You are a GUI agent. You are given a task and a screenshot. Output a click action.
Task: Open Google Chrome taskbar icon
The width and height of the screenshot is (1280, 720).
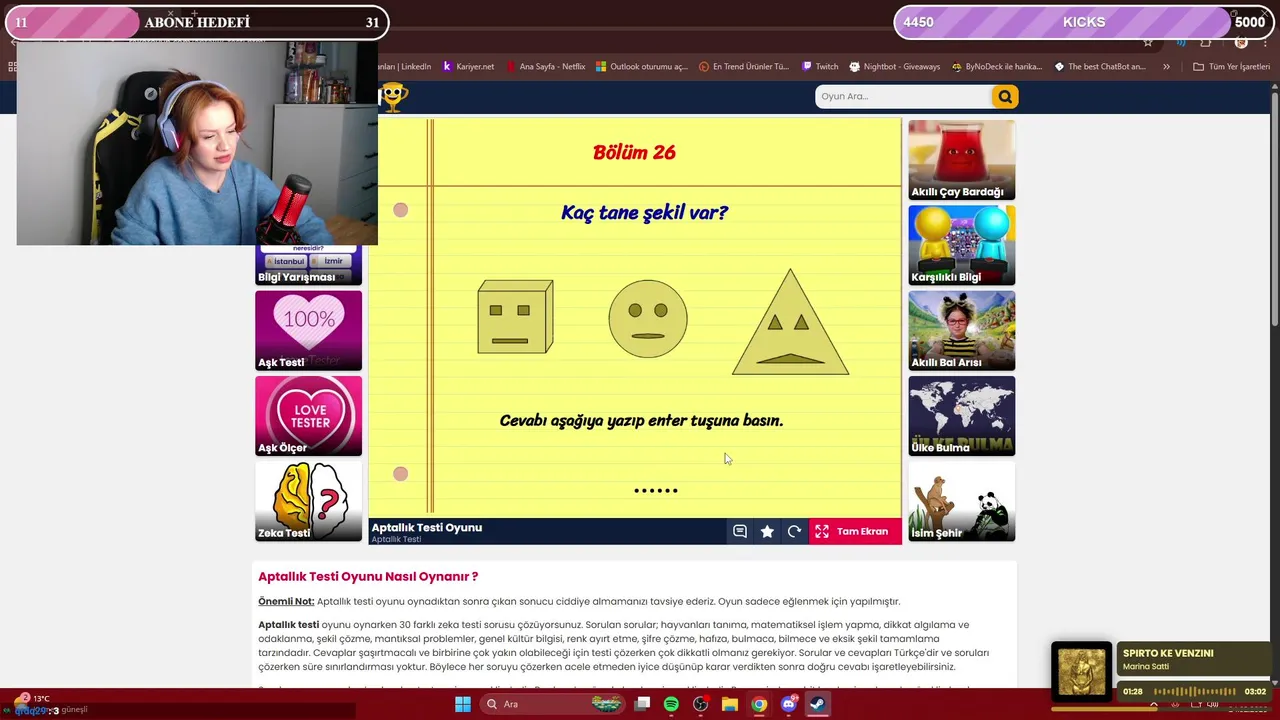tap(759, 704)
